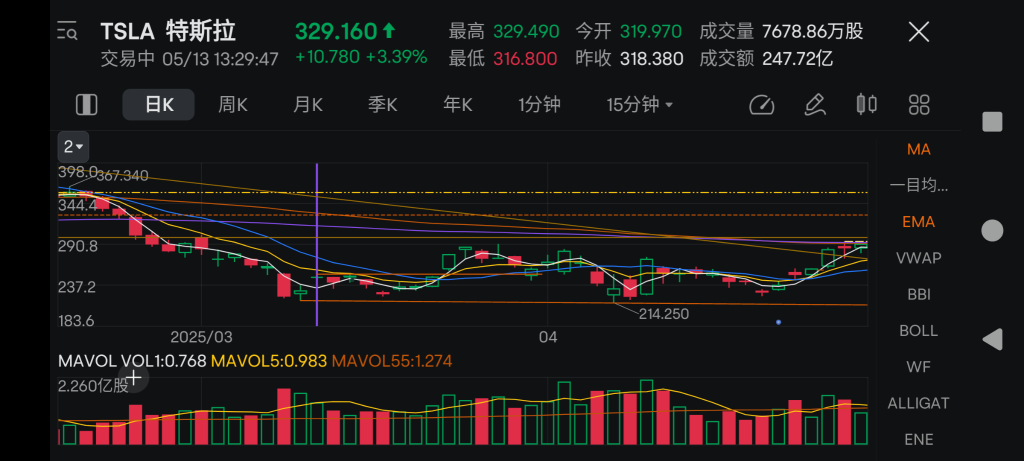Toggle the BOLL indicator

(x=918, y=330)
